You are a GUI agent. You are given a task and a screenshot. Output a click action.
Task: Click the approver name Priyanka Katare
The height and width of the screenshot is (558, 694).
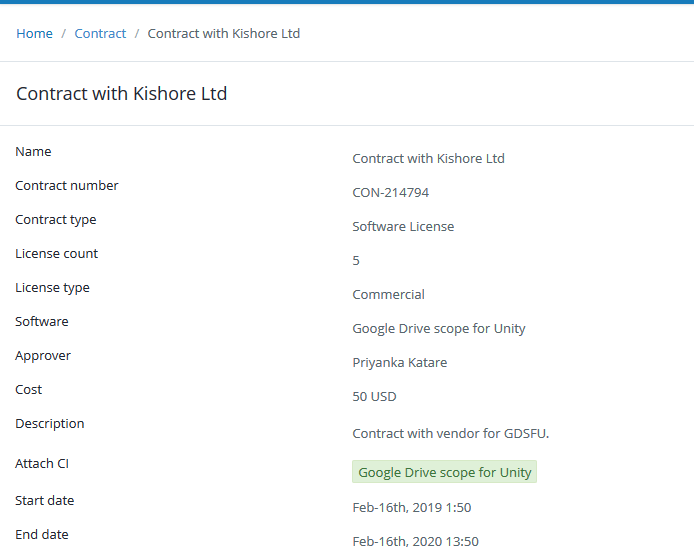pyautogui.click(x=400, y=363)
